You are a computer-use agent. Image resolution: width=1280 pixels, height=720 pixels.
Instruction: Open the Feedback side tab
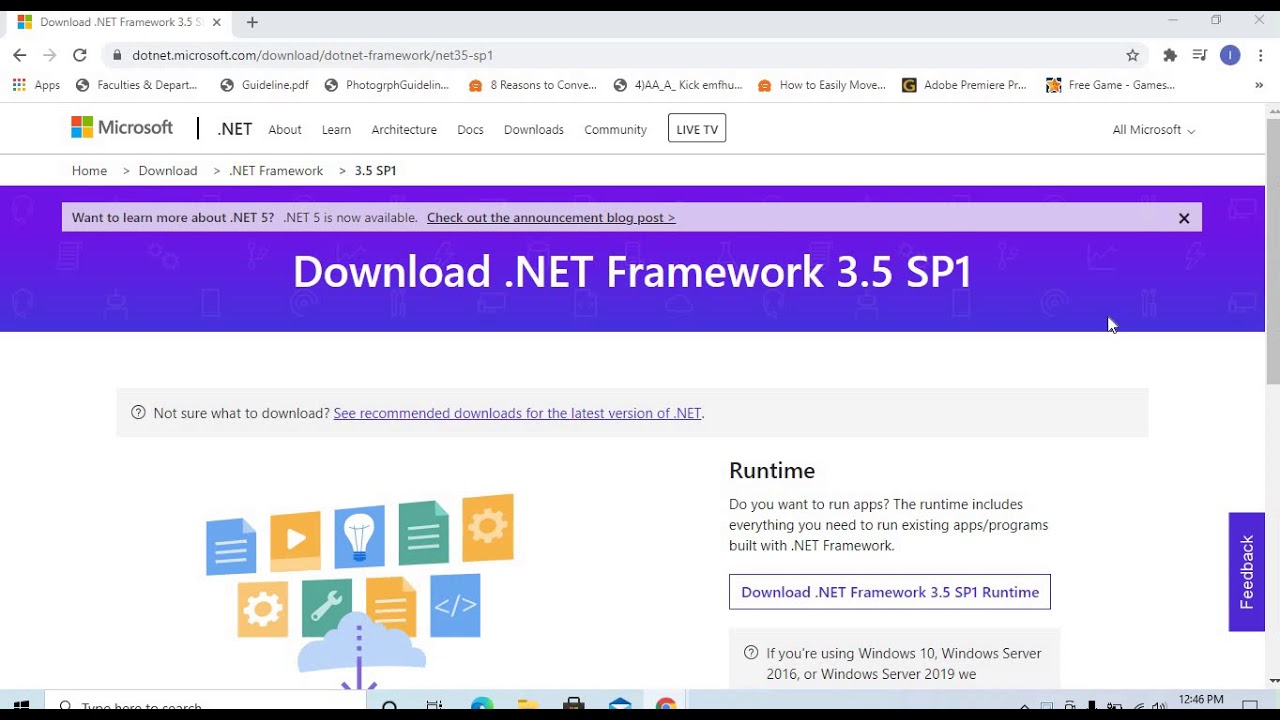pos(1247,572)
